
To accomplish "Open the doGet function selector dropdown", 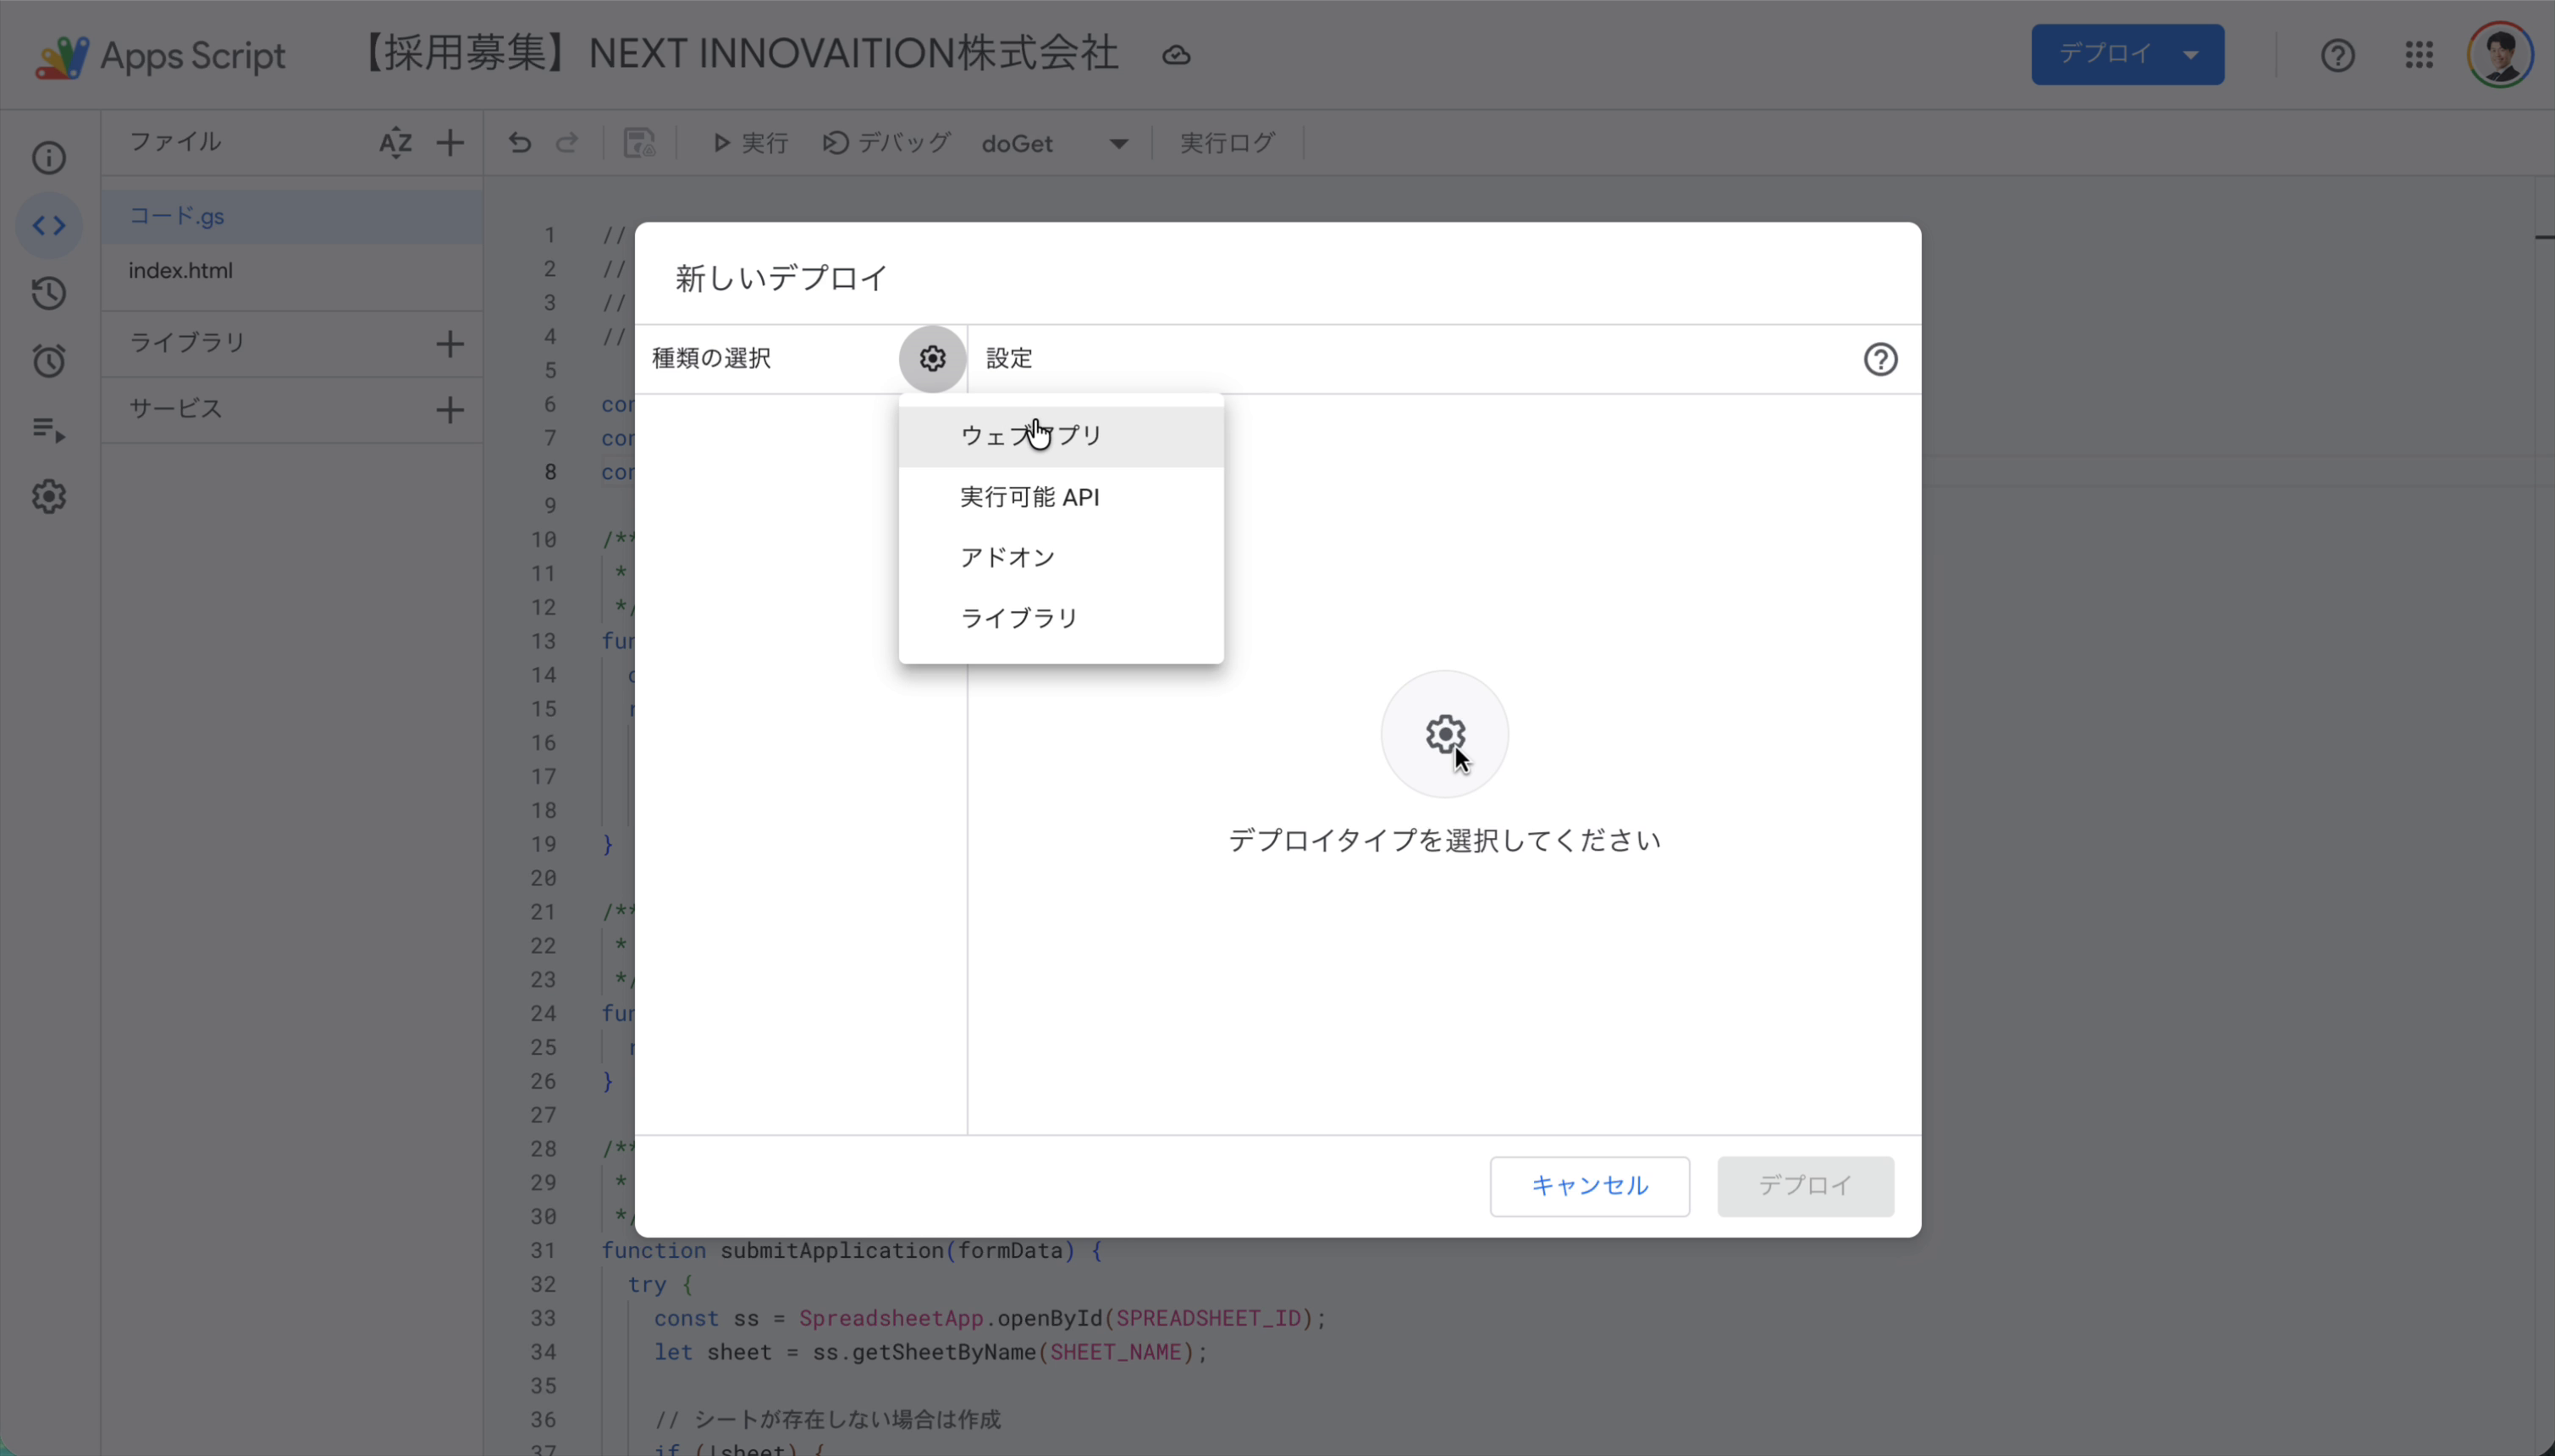I will (1116, 143).
